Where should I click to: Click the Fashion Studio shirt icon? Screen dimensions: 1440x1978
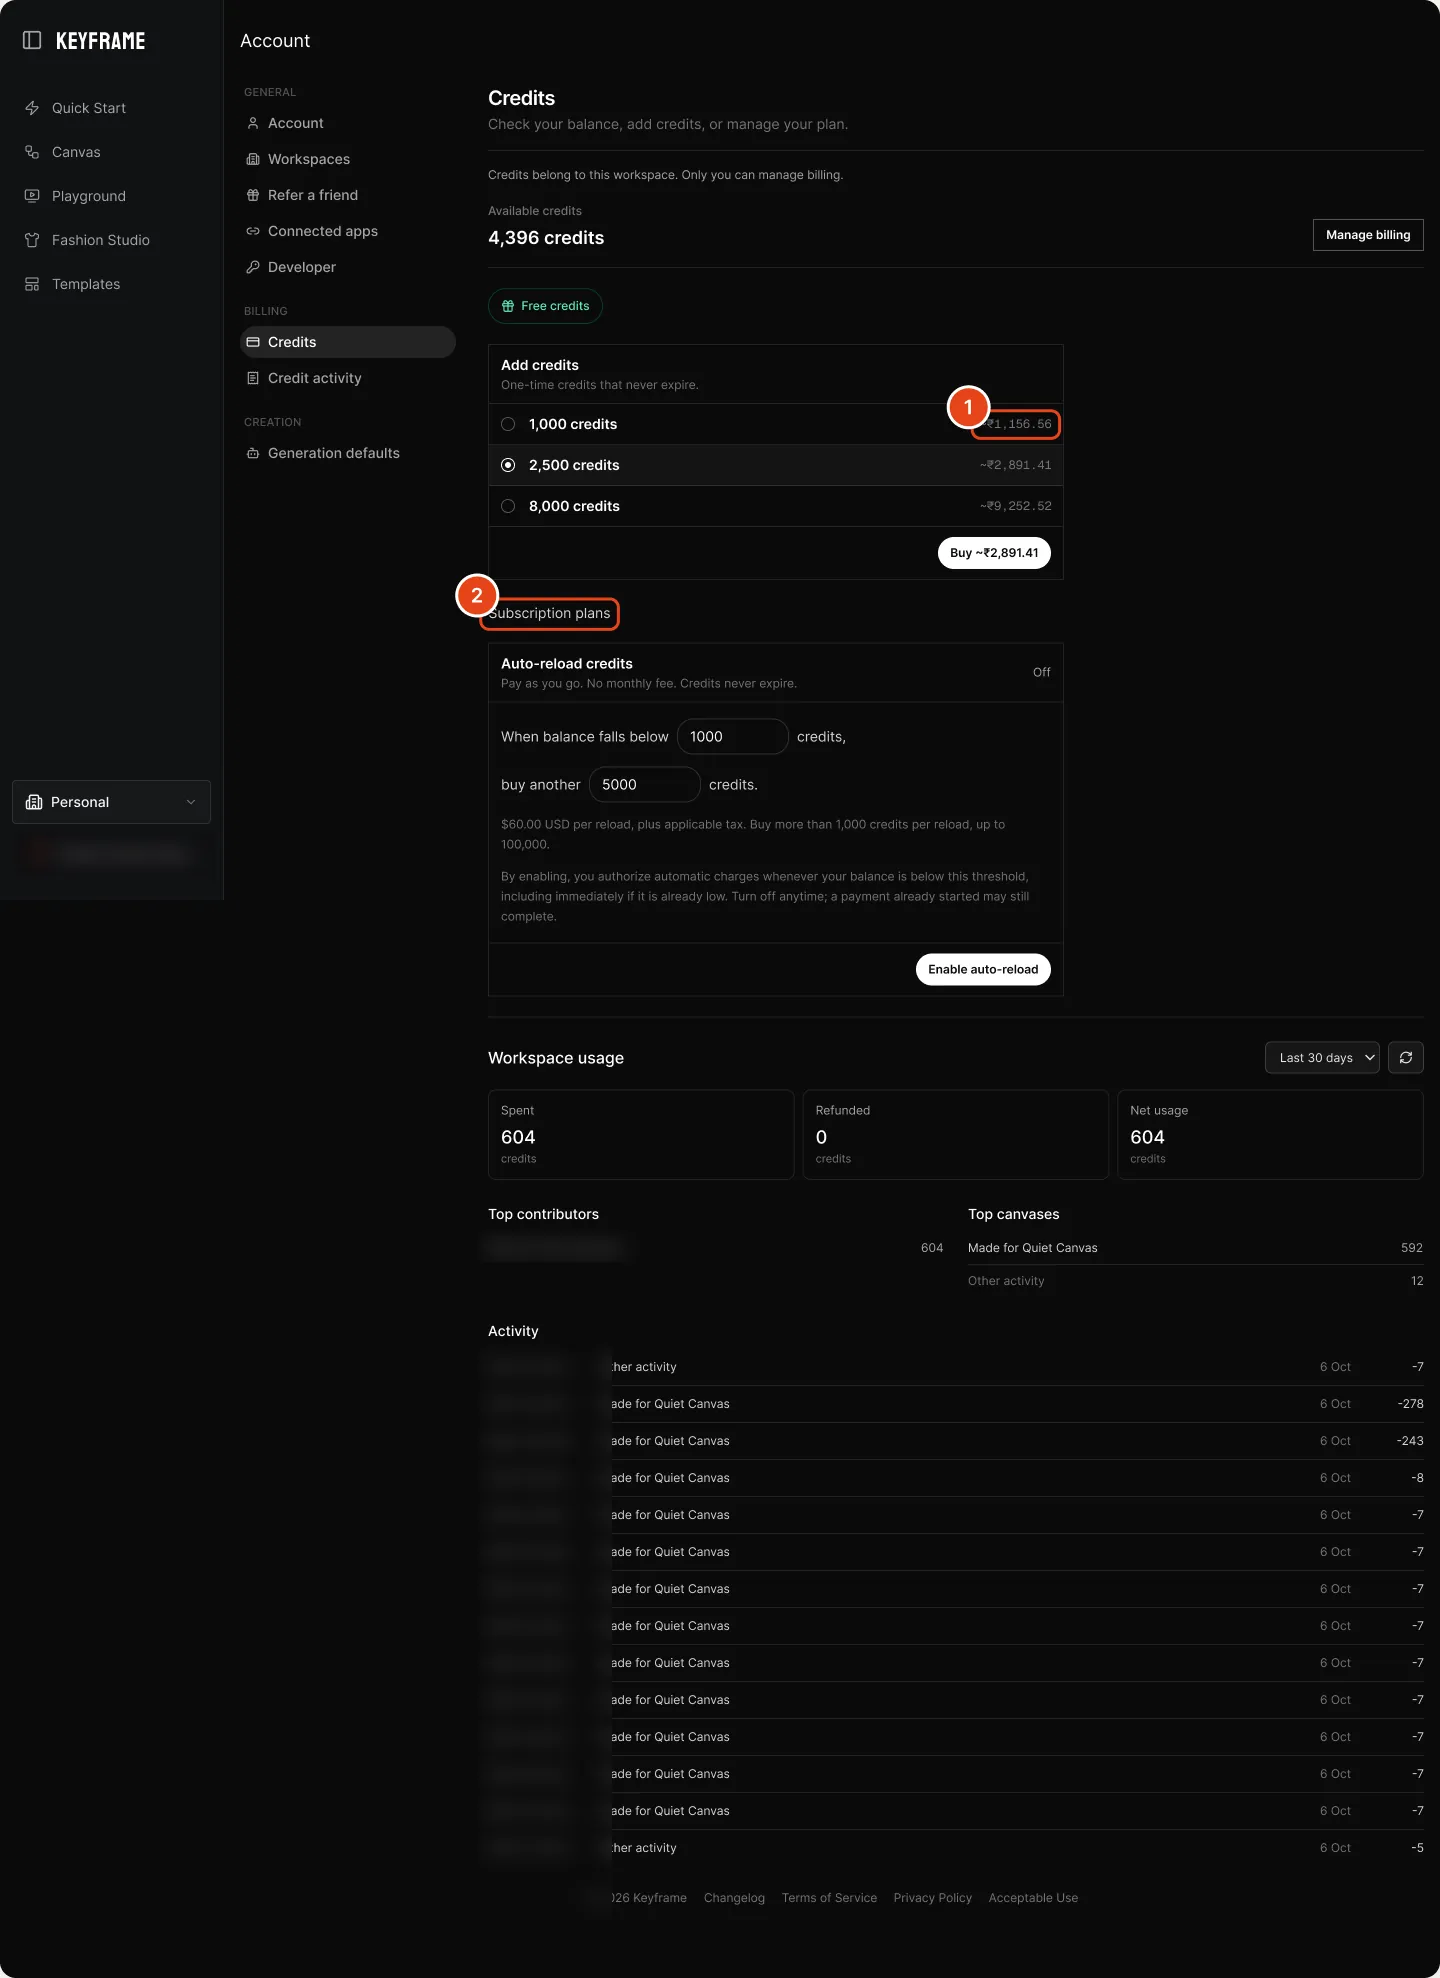32,240
